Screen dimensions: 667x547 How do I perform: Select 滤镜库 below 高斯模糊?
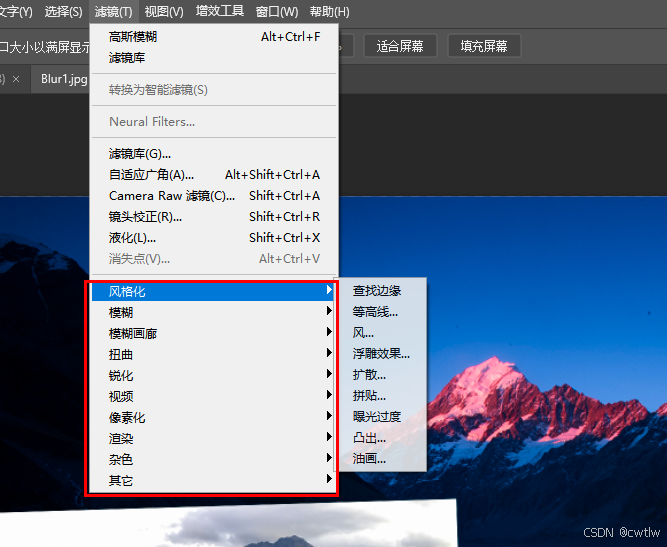point(214,58)
